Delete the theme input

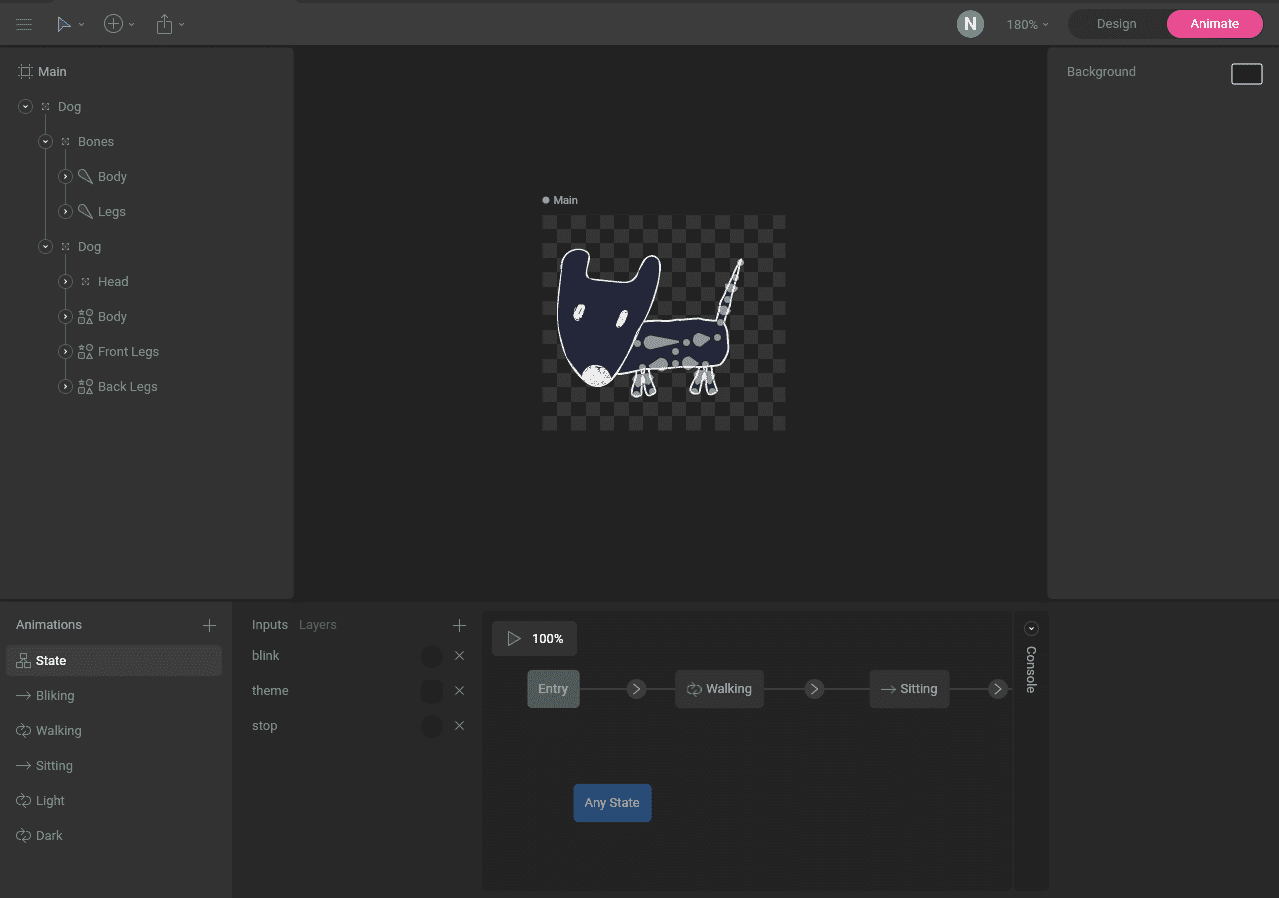(459, 691)
